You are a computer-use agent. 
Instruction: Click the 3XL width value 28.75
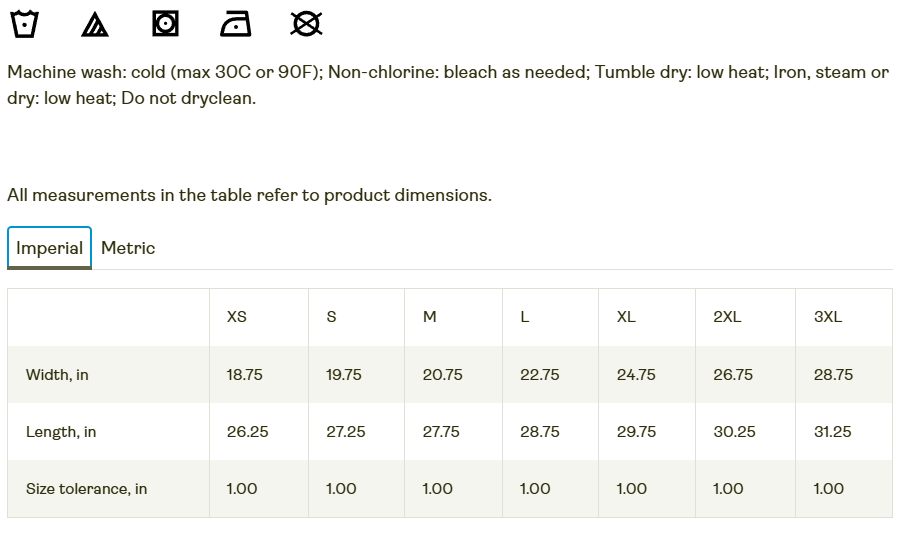point(833,375)
